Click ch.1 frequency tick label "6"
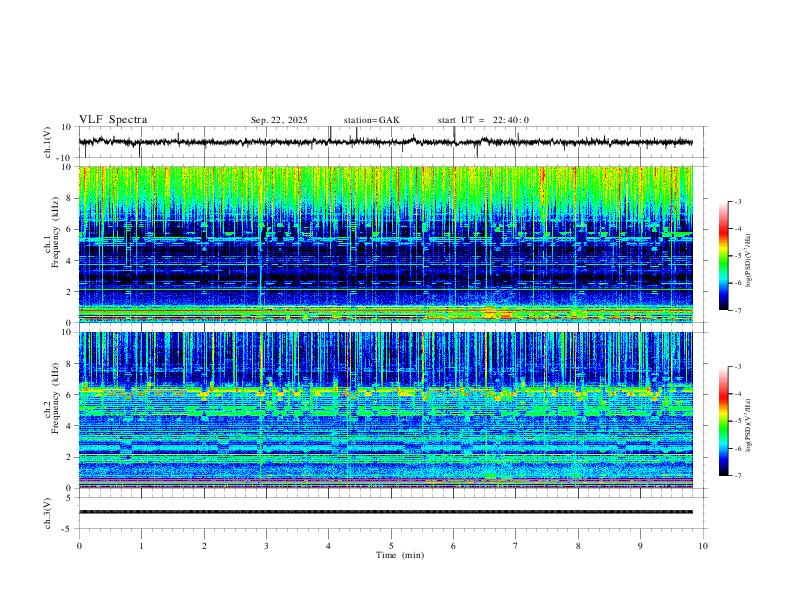Viewport: 792px width, 612px height. pos(69,229)
